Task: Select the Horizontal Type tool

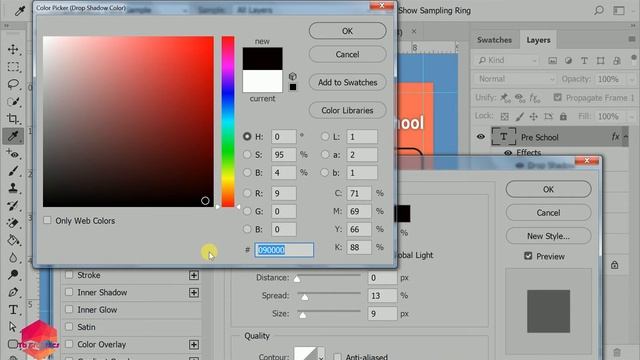Action: point(13,310)
